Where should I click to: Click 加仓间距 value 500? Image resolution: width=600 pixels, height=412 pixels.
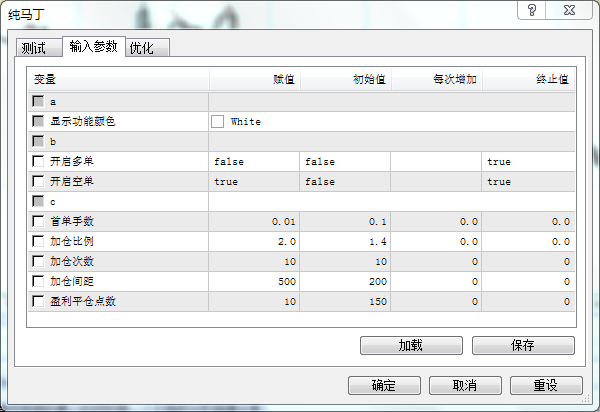point(254,282)
